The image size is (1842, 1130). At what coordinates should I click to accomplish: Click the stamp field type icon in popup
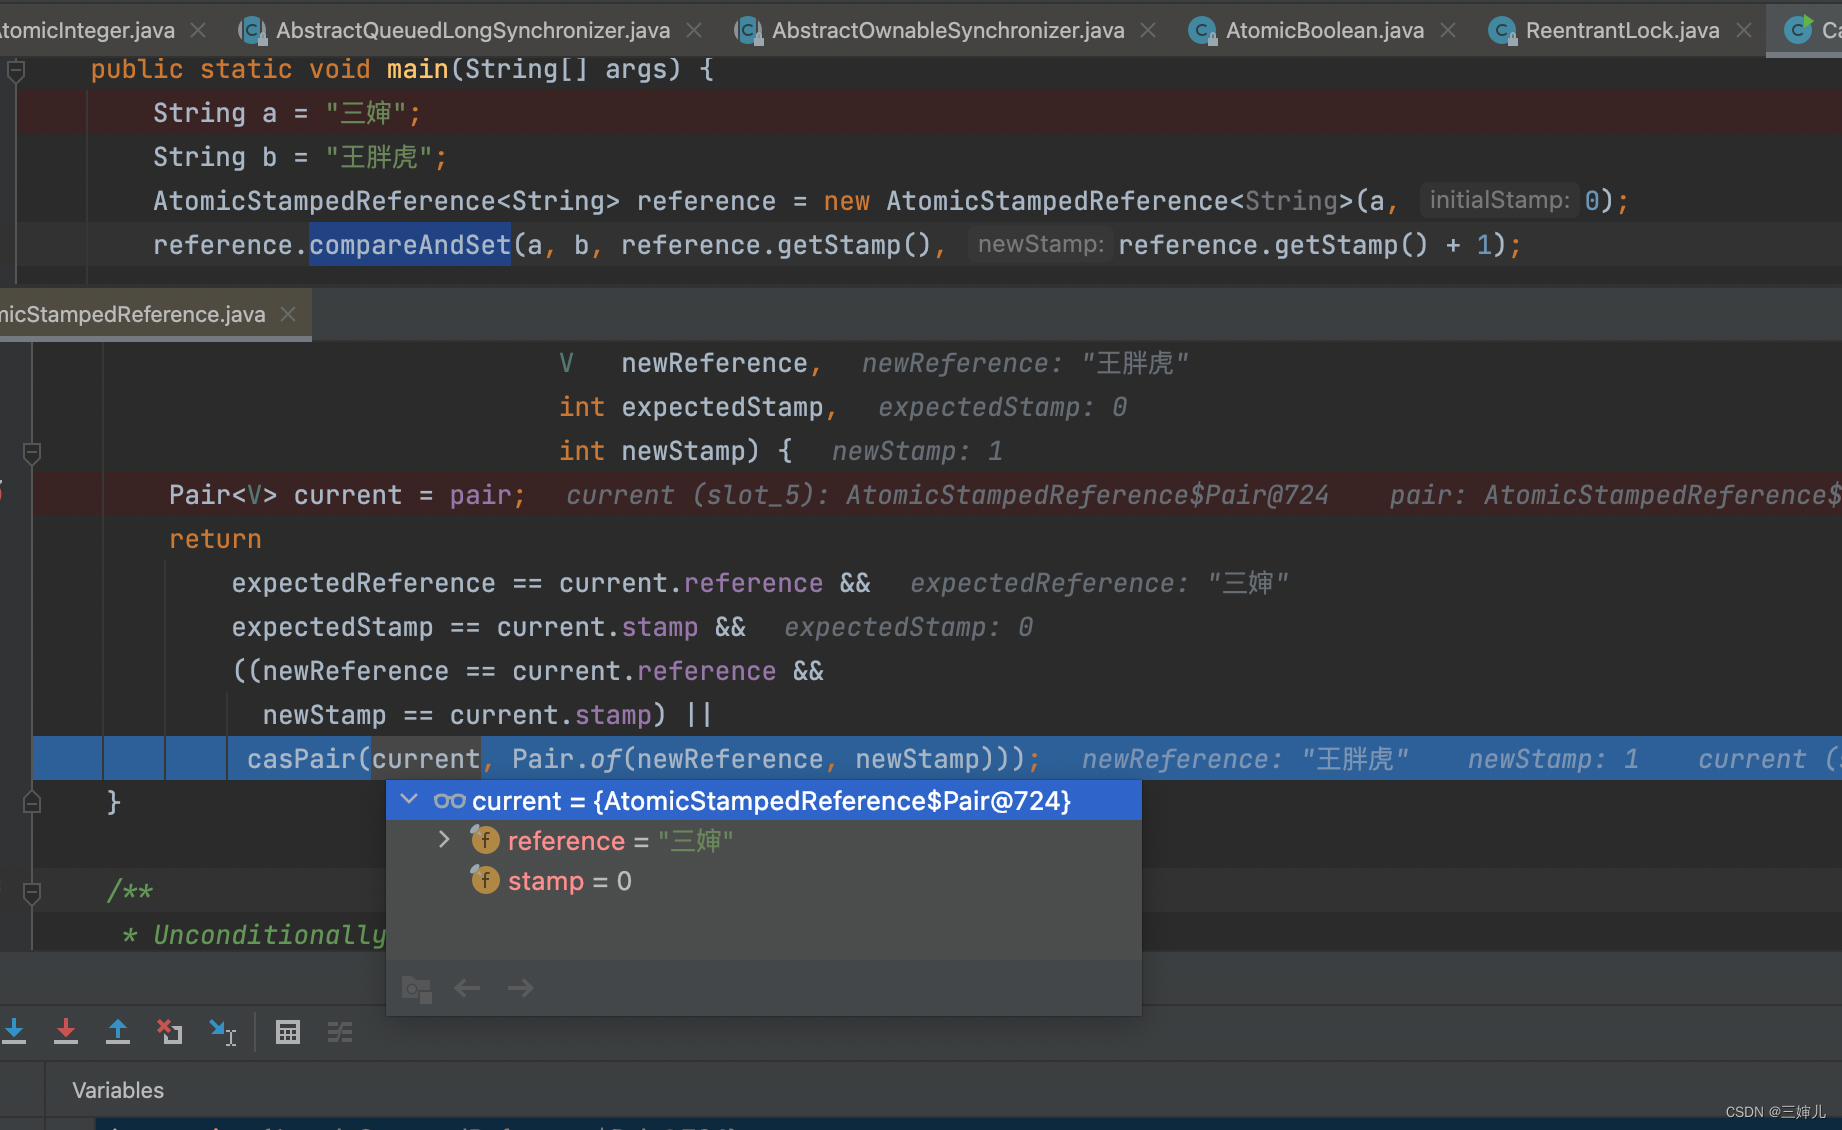point(485,880)
